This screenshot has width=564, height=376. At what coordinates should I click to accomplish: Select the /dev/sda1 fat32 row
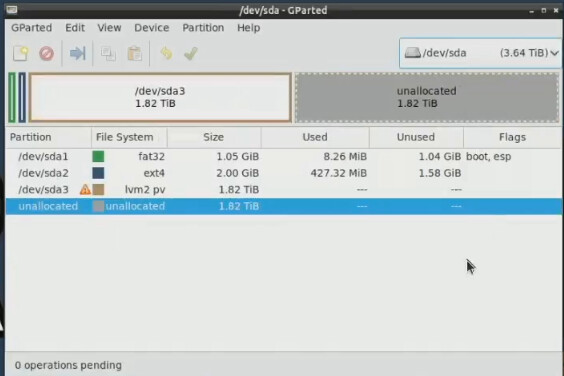pyautogui.click(x=284, y=157)
